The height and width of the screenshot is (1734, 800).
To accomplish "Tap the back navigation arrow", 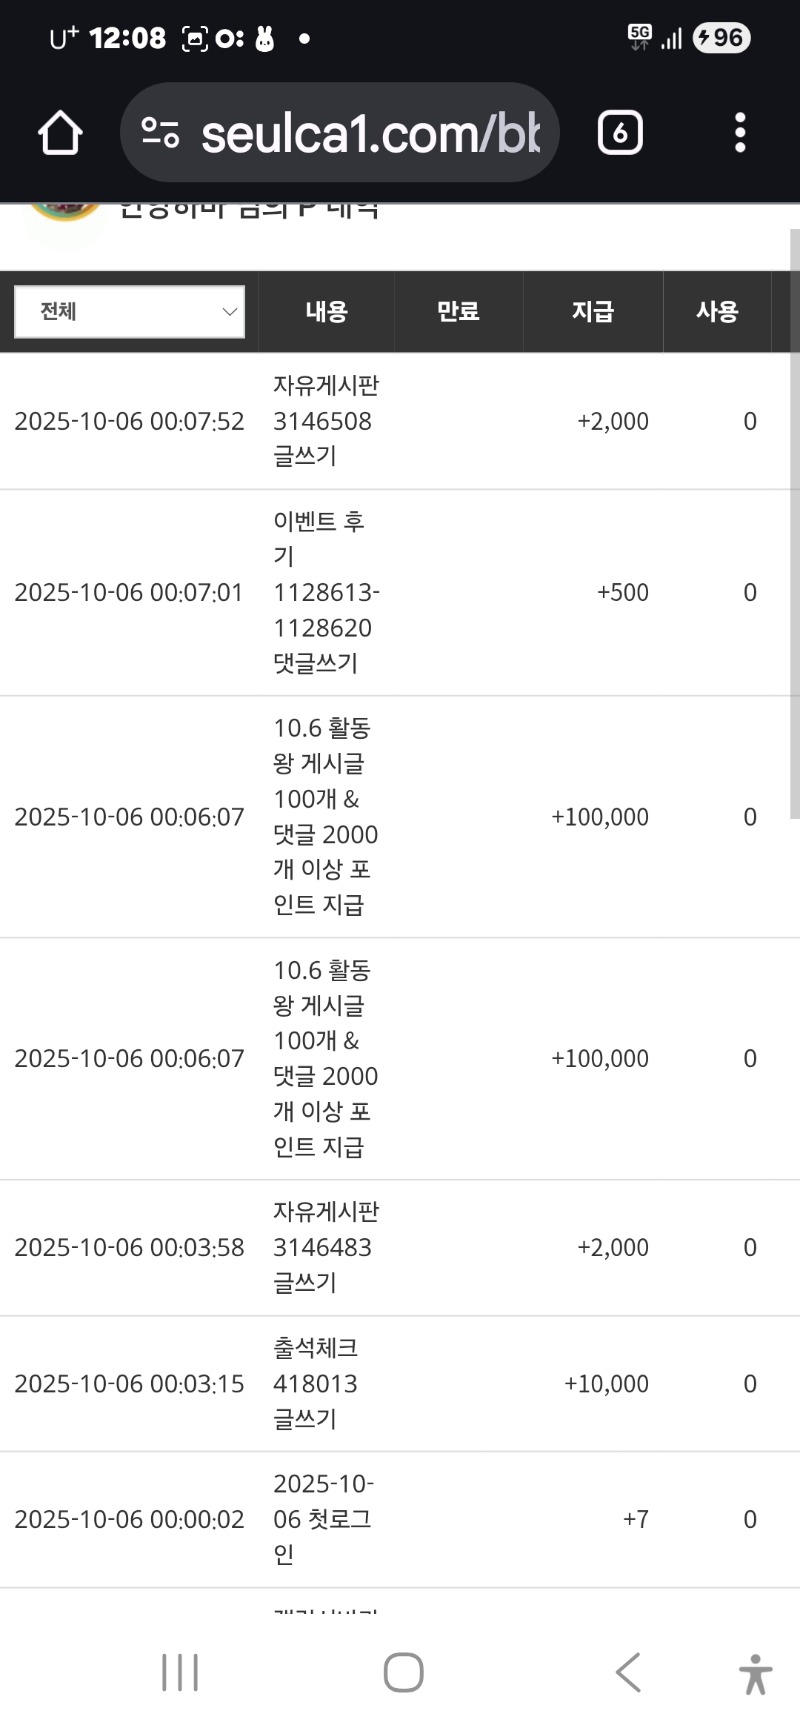I will pos(628,1672).
